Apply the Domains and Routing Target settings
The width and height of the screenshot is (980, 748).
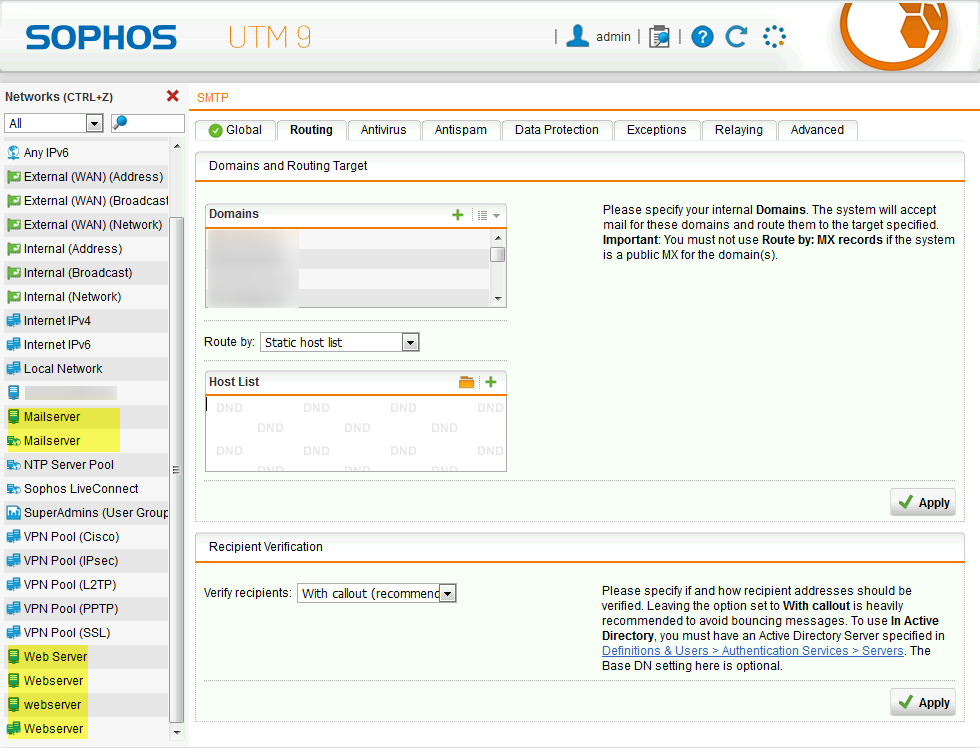[923, 502]
